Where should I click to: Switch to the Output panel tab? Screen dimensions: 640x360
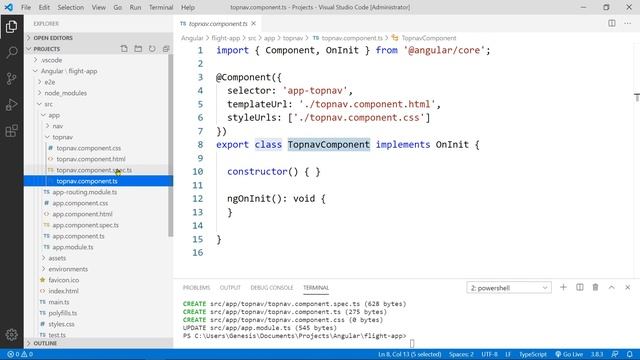230,288
